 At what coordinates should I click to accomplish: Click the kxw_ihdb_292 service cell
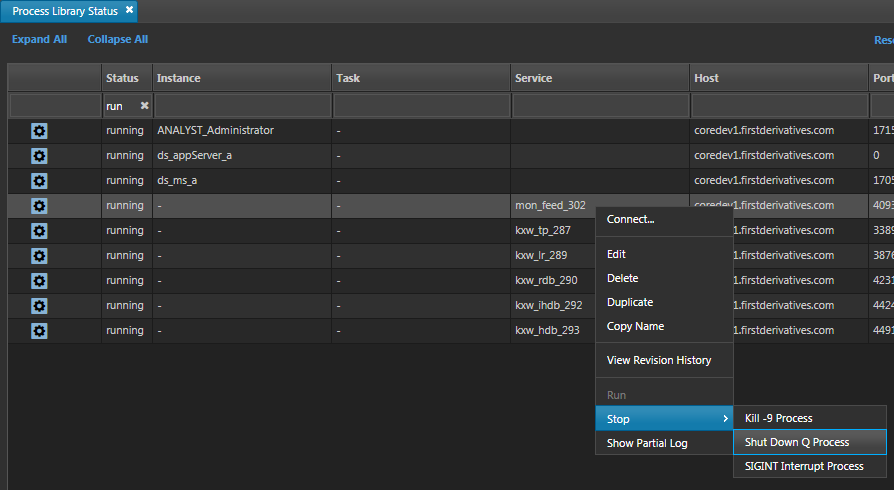click(x=553, y=306)
